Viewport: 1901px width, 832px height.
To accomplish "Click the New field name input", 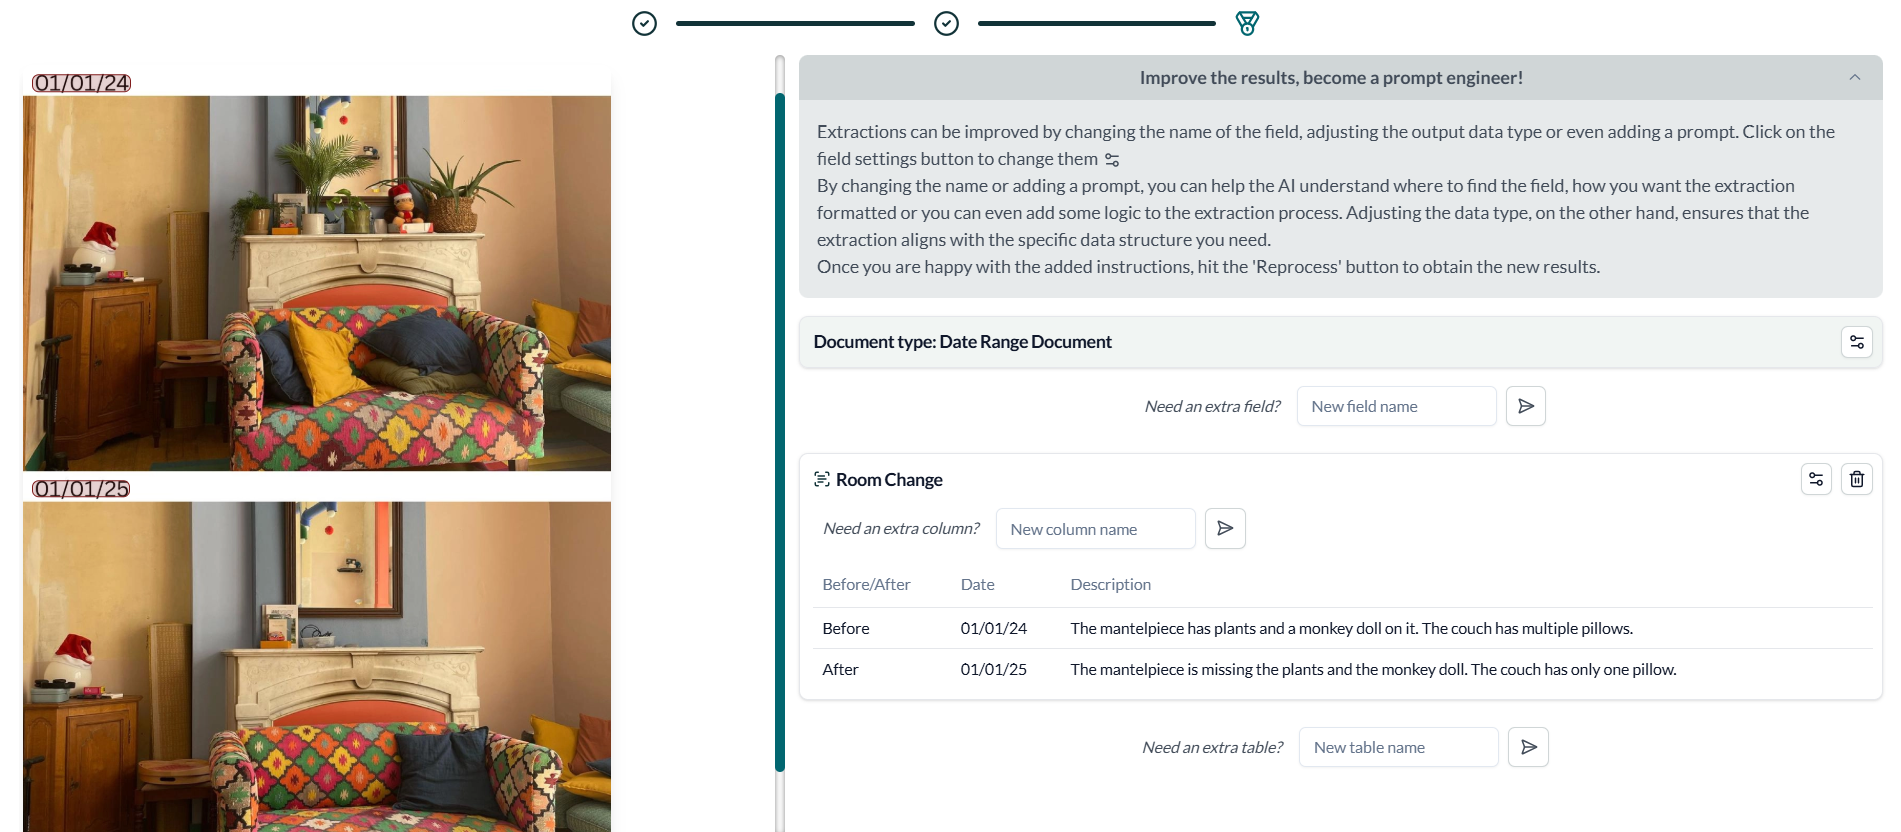I will (x=1396, y=406).
